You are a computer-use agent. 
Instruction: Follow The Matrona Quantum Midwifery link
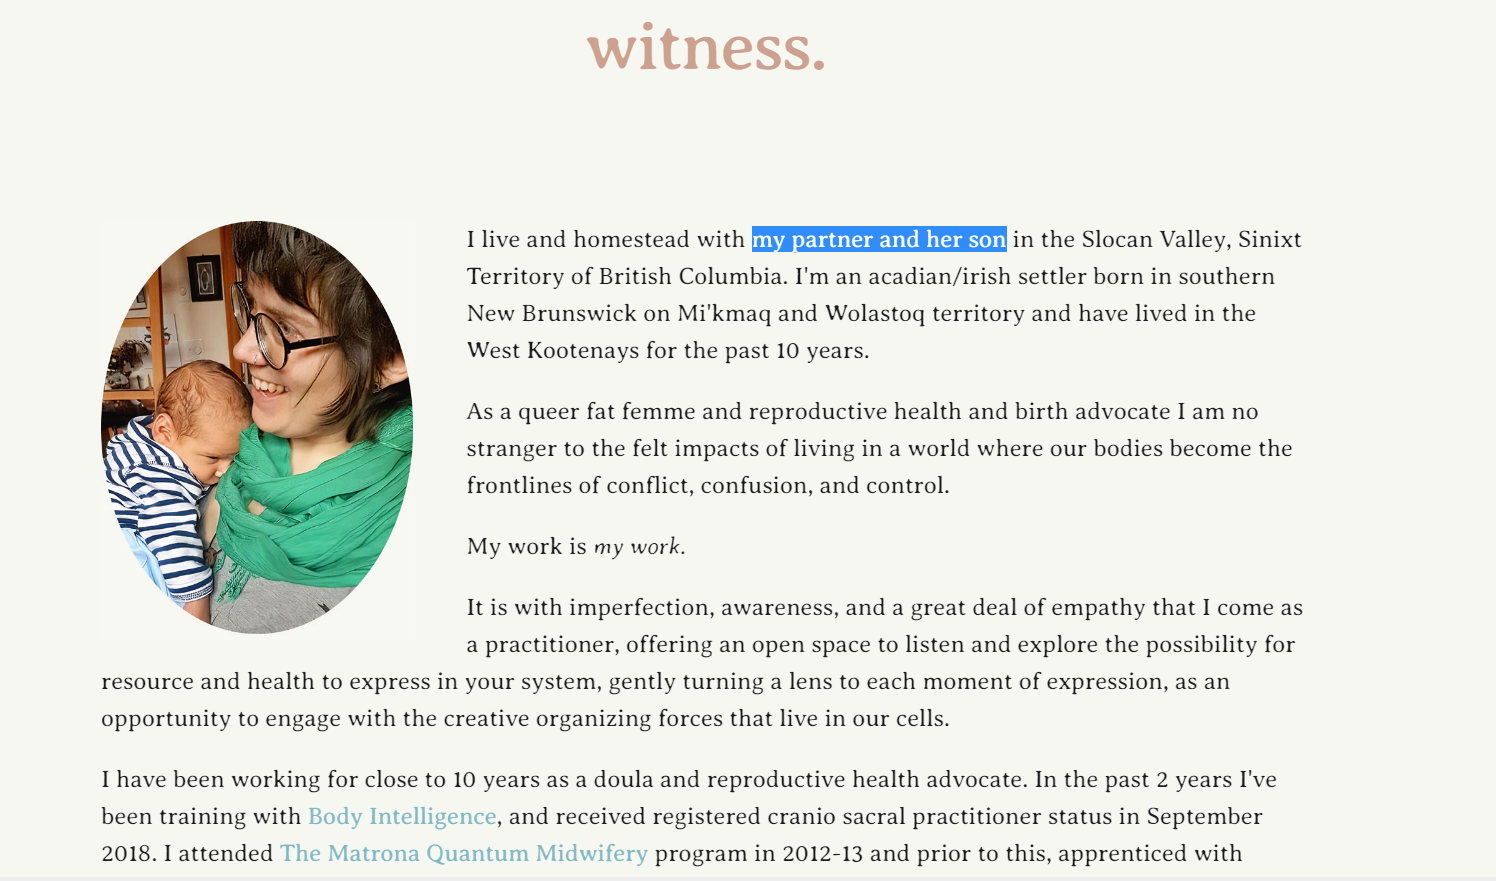(464, 854)
